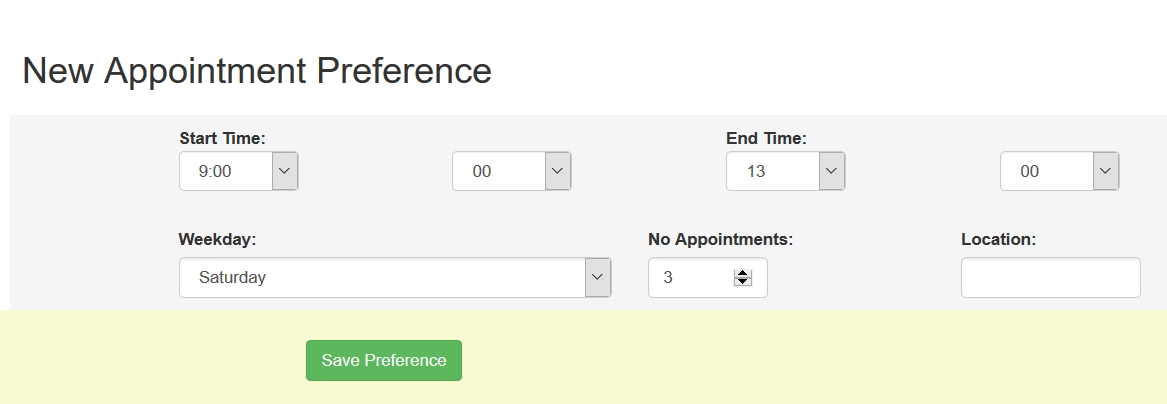Open the Start Time minutes box showing 00

[499, 171]
